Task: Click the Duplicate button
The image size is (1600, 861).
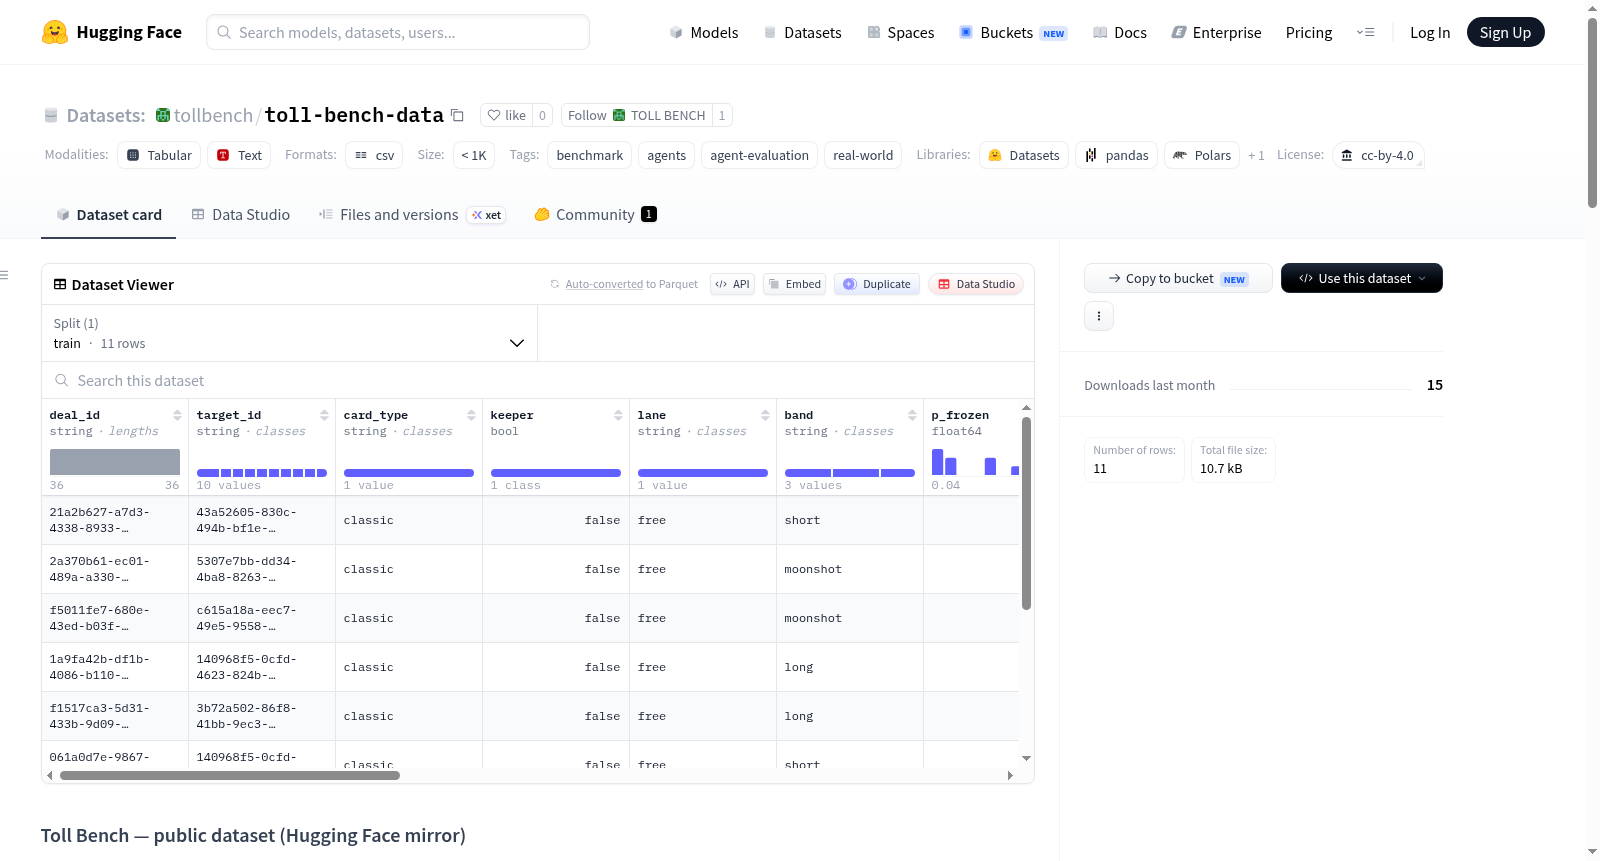Action: coord(877,284)
